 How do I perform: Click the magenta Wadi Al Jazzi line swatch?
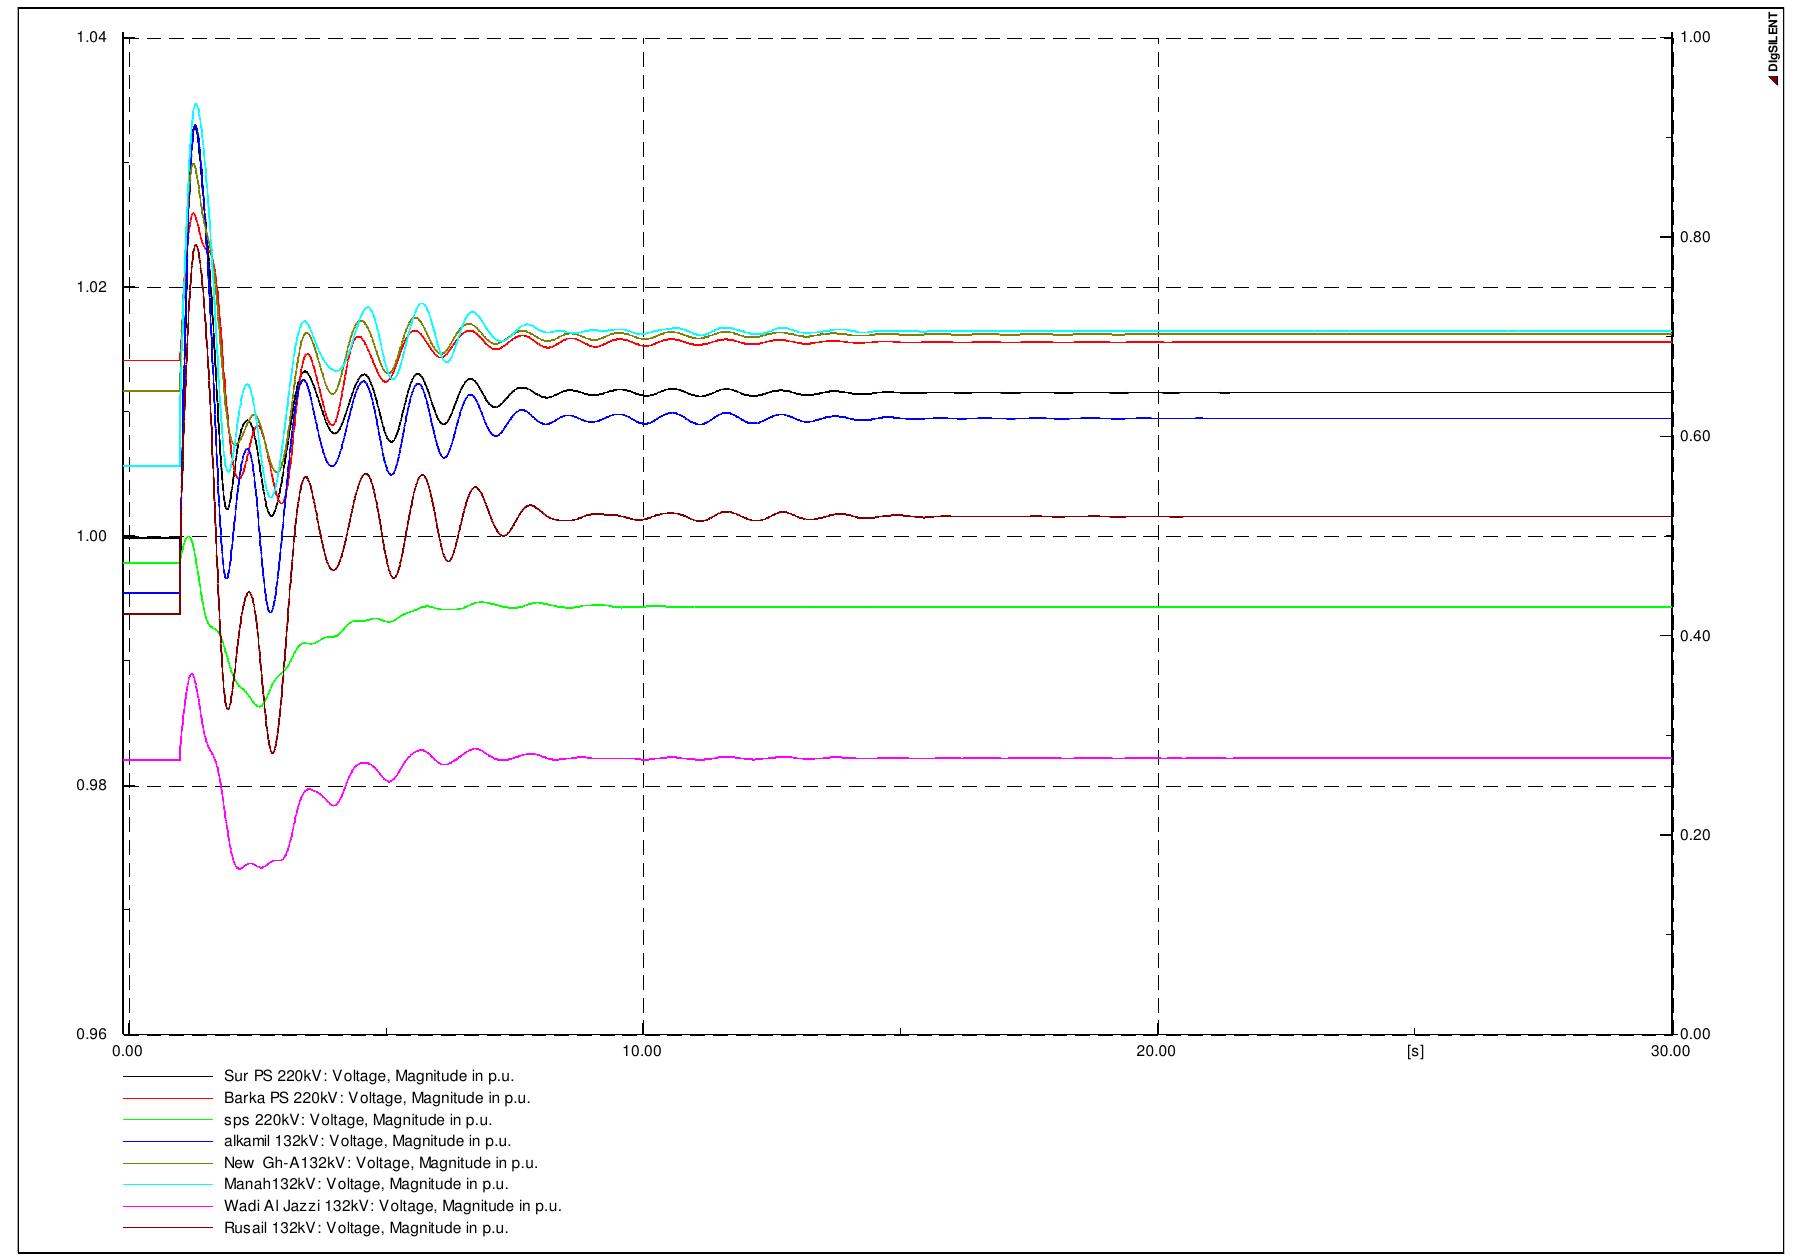[168, 1207]
